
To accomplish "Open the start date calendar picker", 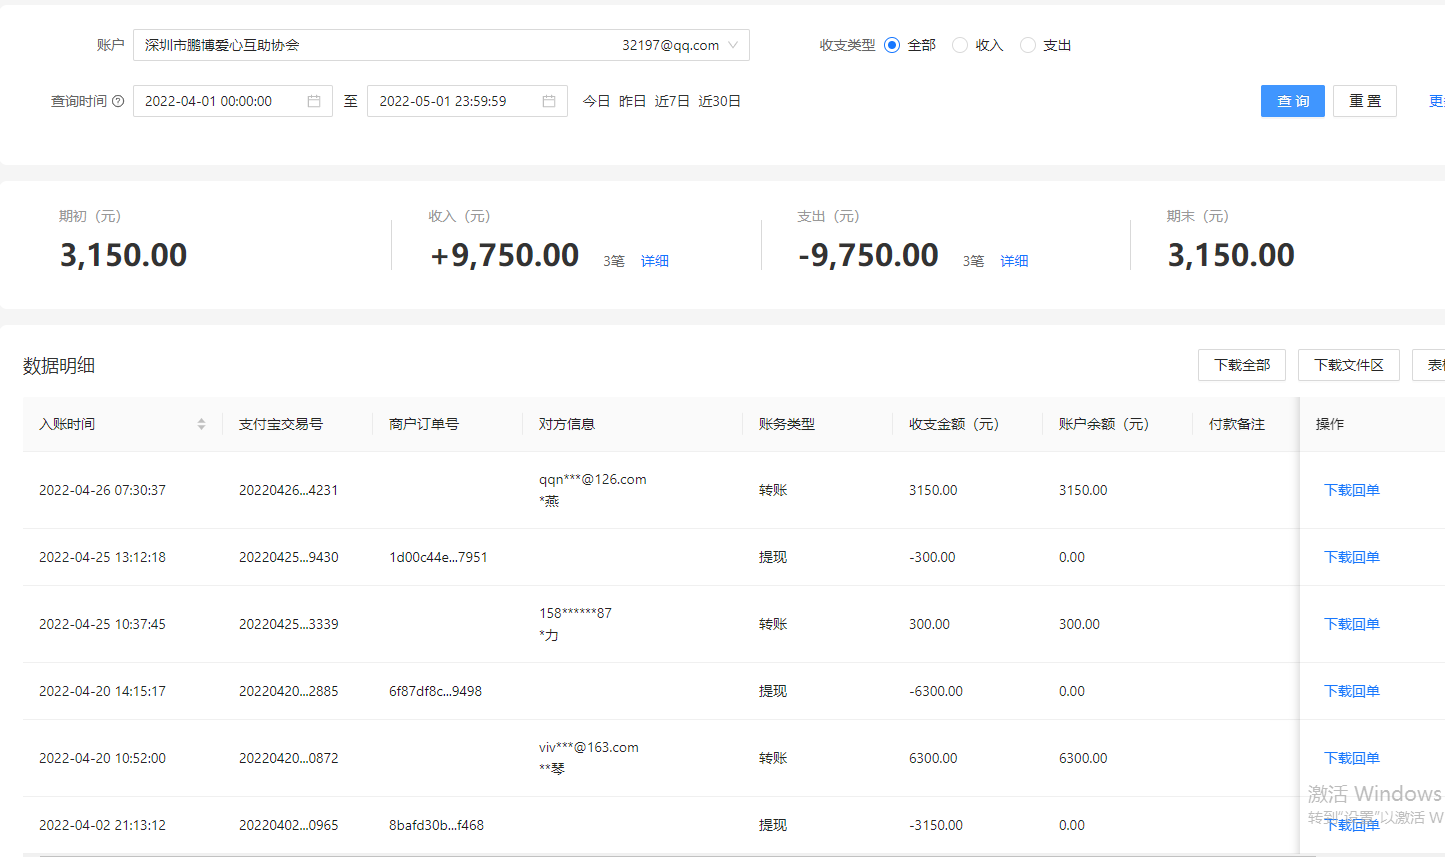I will click(x=312, y=100).
